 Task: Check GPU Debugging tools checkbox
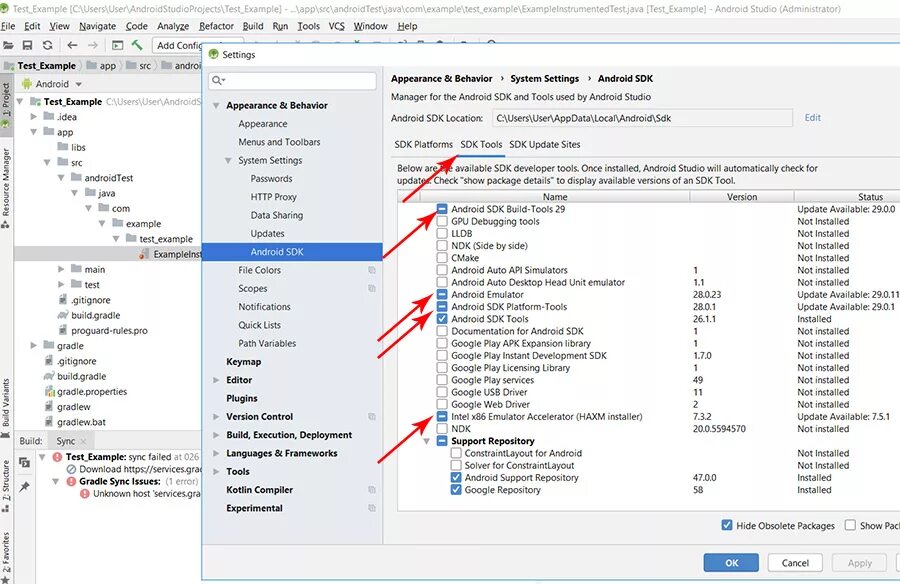(x=442, y=221)
